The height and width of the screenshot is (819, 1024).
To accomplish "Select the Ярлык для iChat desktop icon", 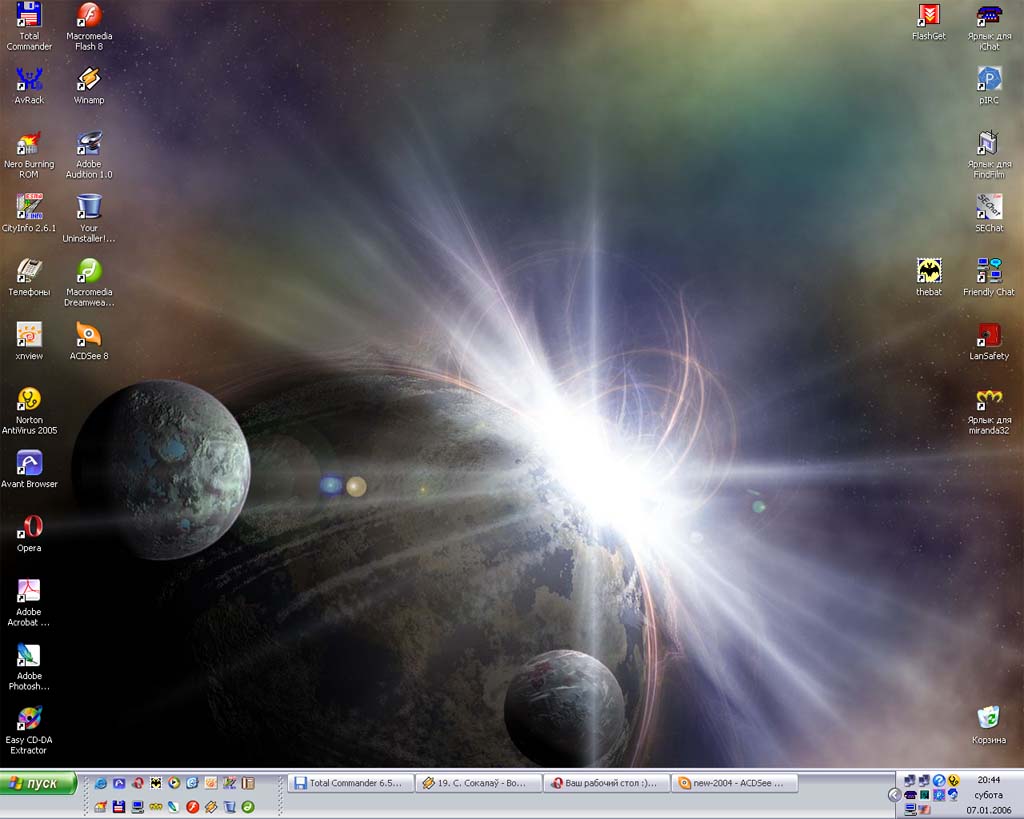I will [989, 26].
